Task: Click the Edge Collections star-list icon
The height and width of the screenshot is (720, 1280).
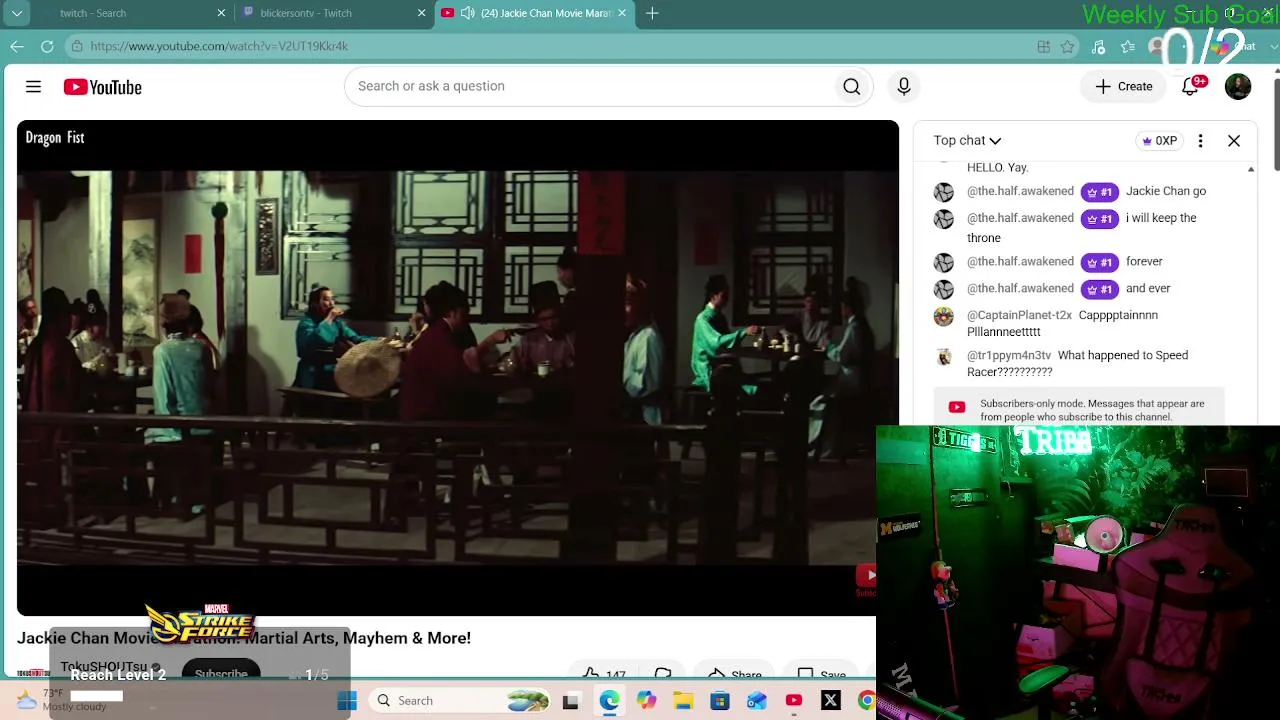Action: [1128, 46]
